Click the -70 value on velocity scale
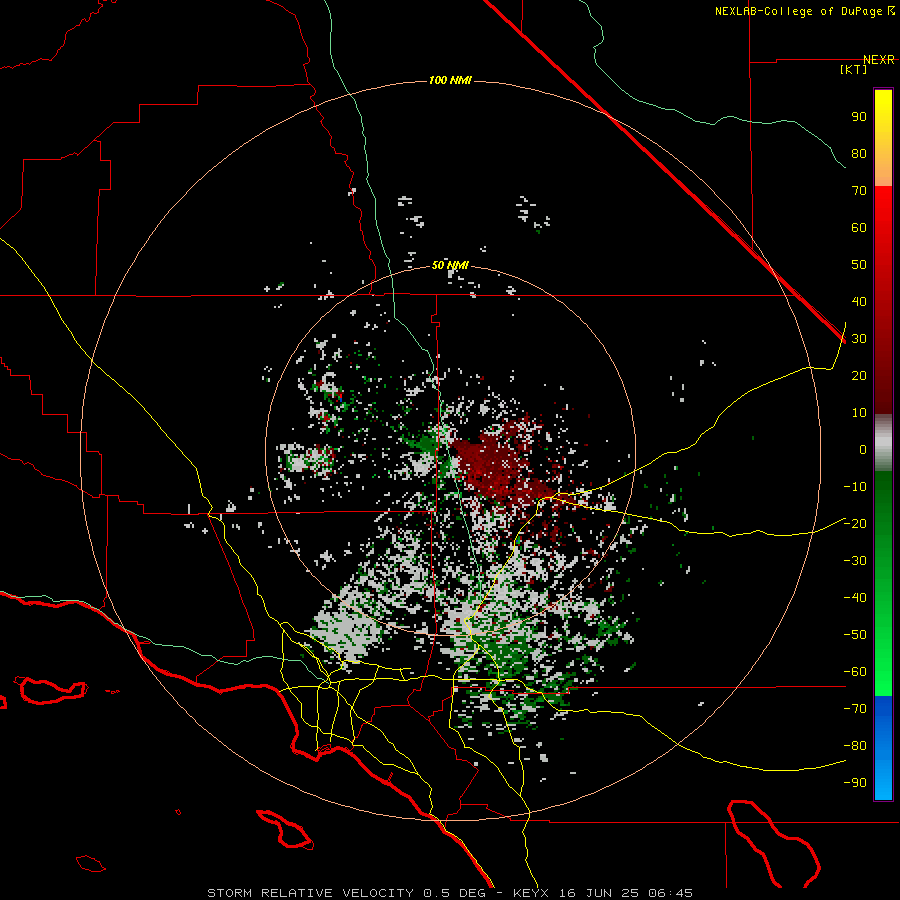 [855, 709]
